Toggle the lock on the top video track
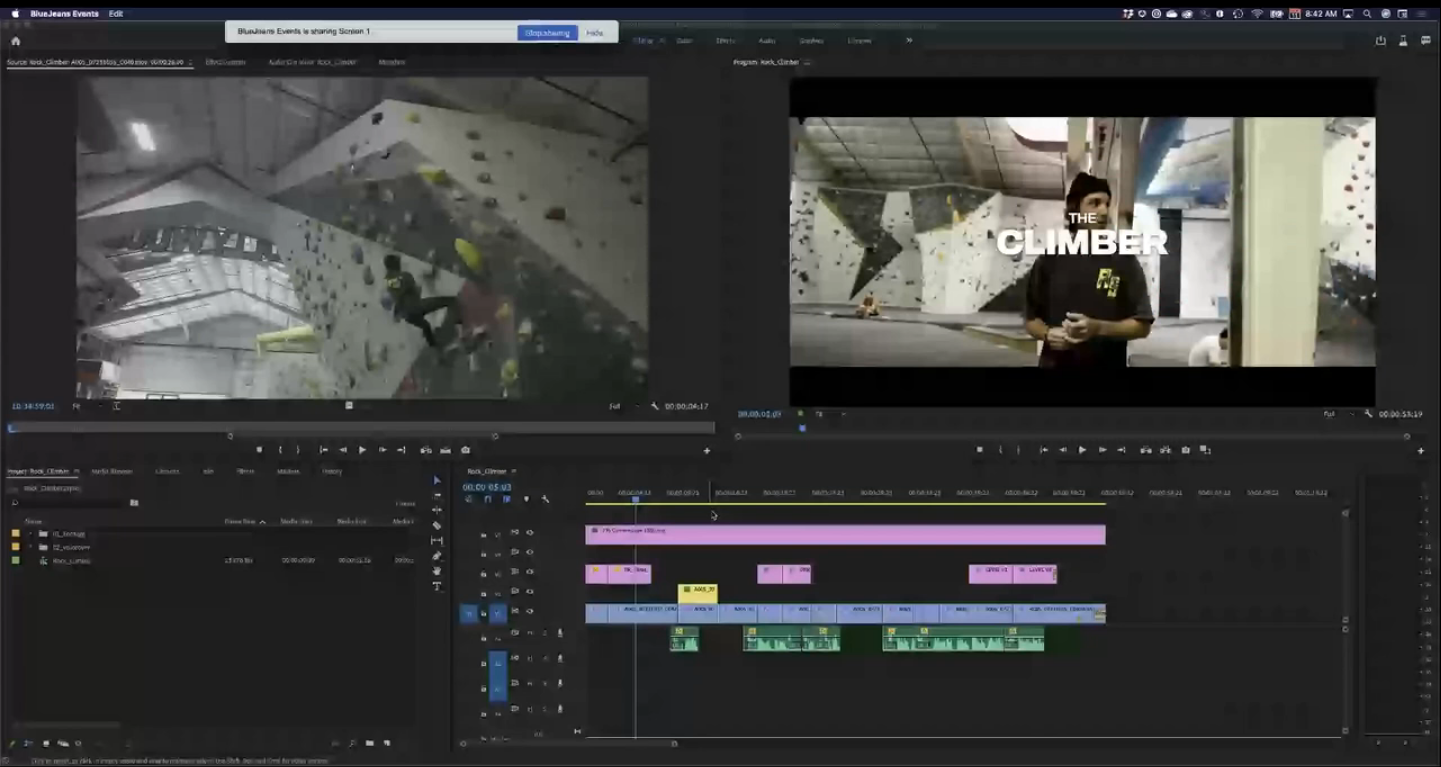 [x=483, y=534]
